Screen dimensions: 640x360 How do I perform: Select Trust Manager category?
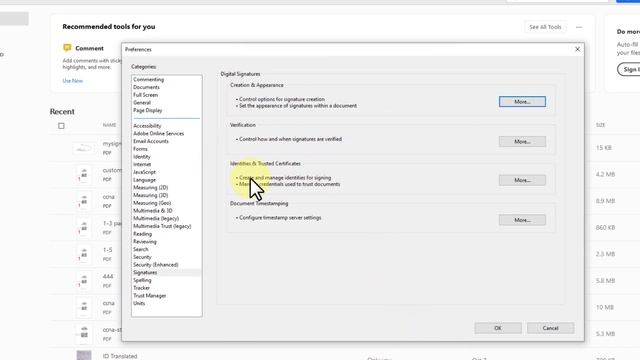click(x=149, y=296)
